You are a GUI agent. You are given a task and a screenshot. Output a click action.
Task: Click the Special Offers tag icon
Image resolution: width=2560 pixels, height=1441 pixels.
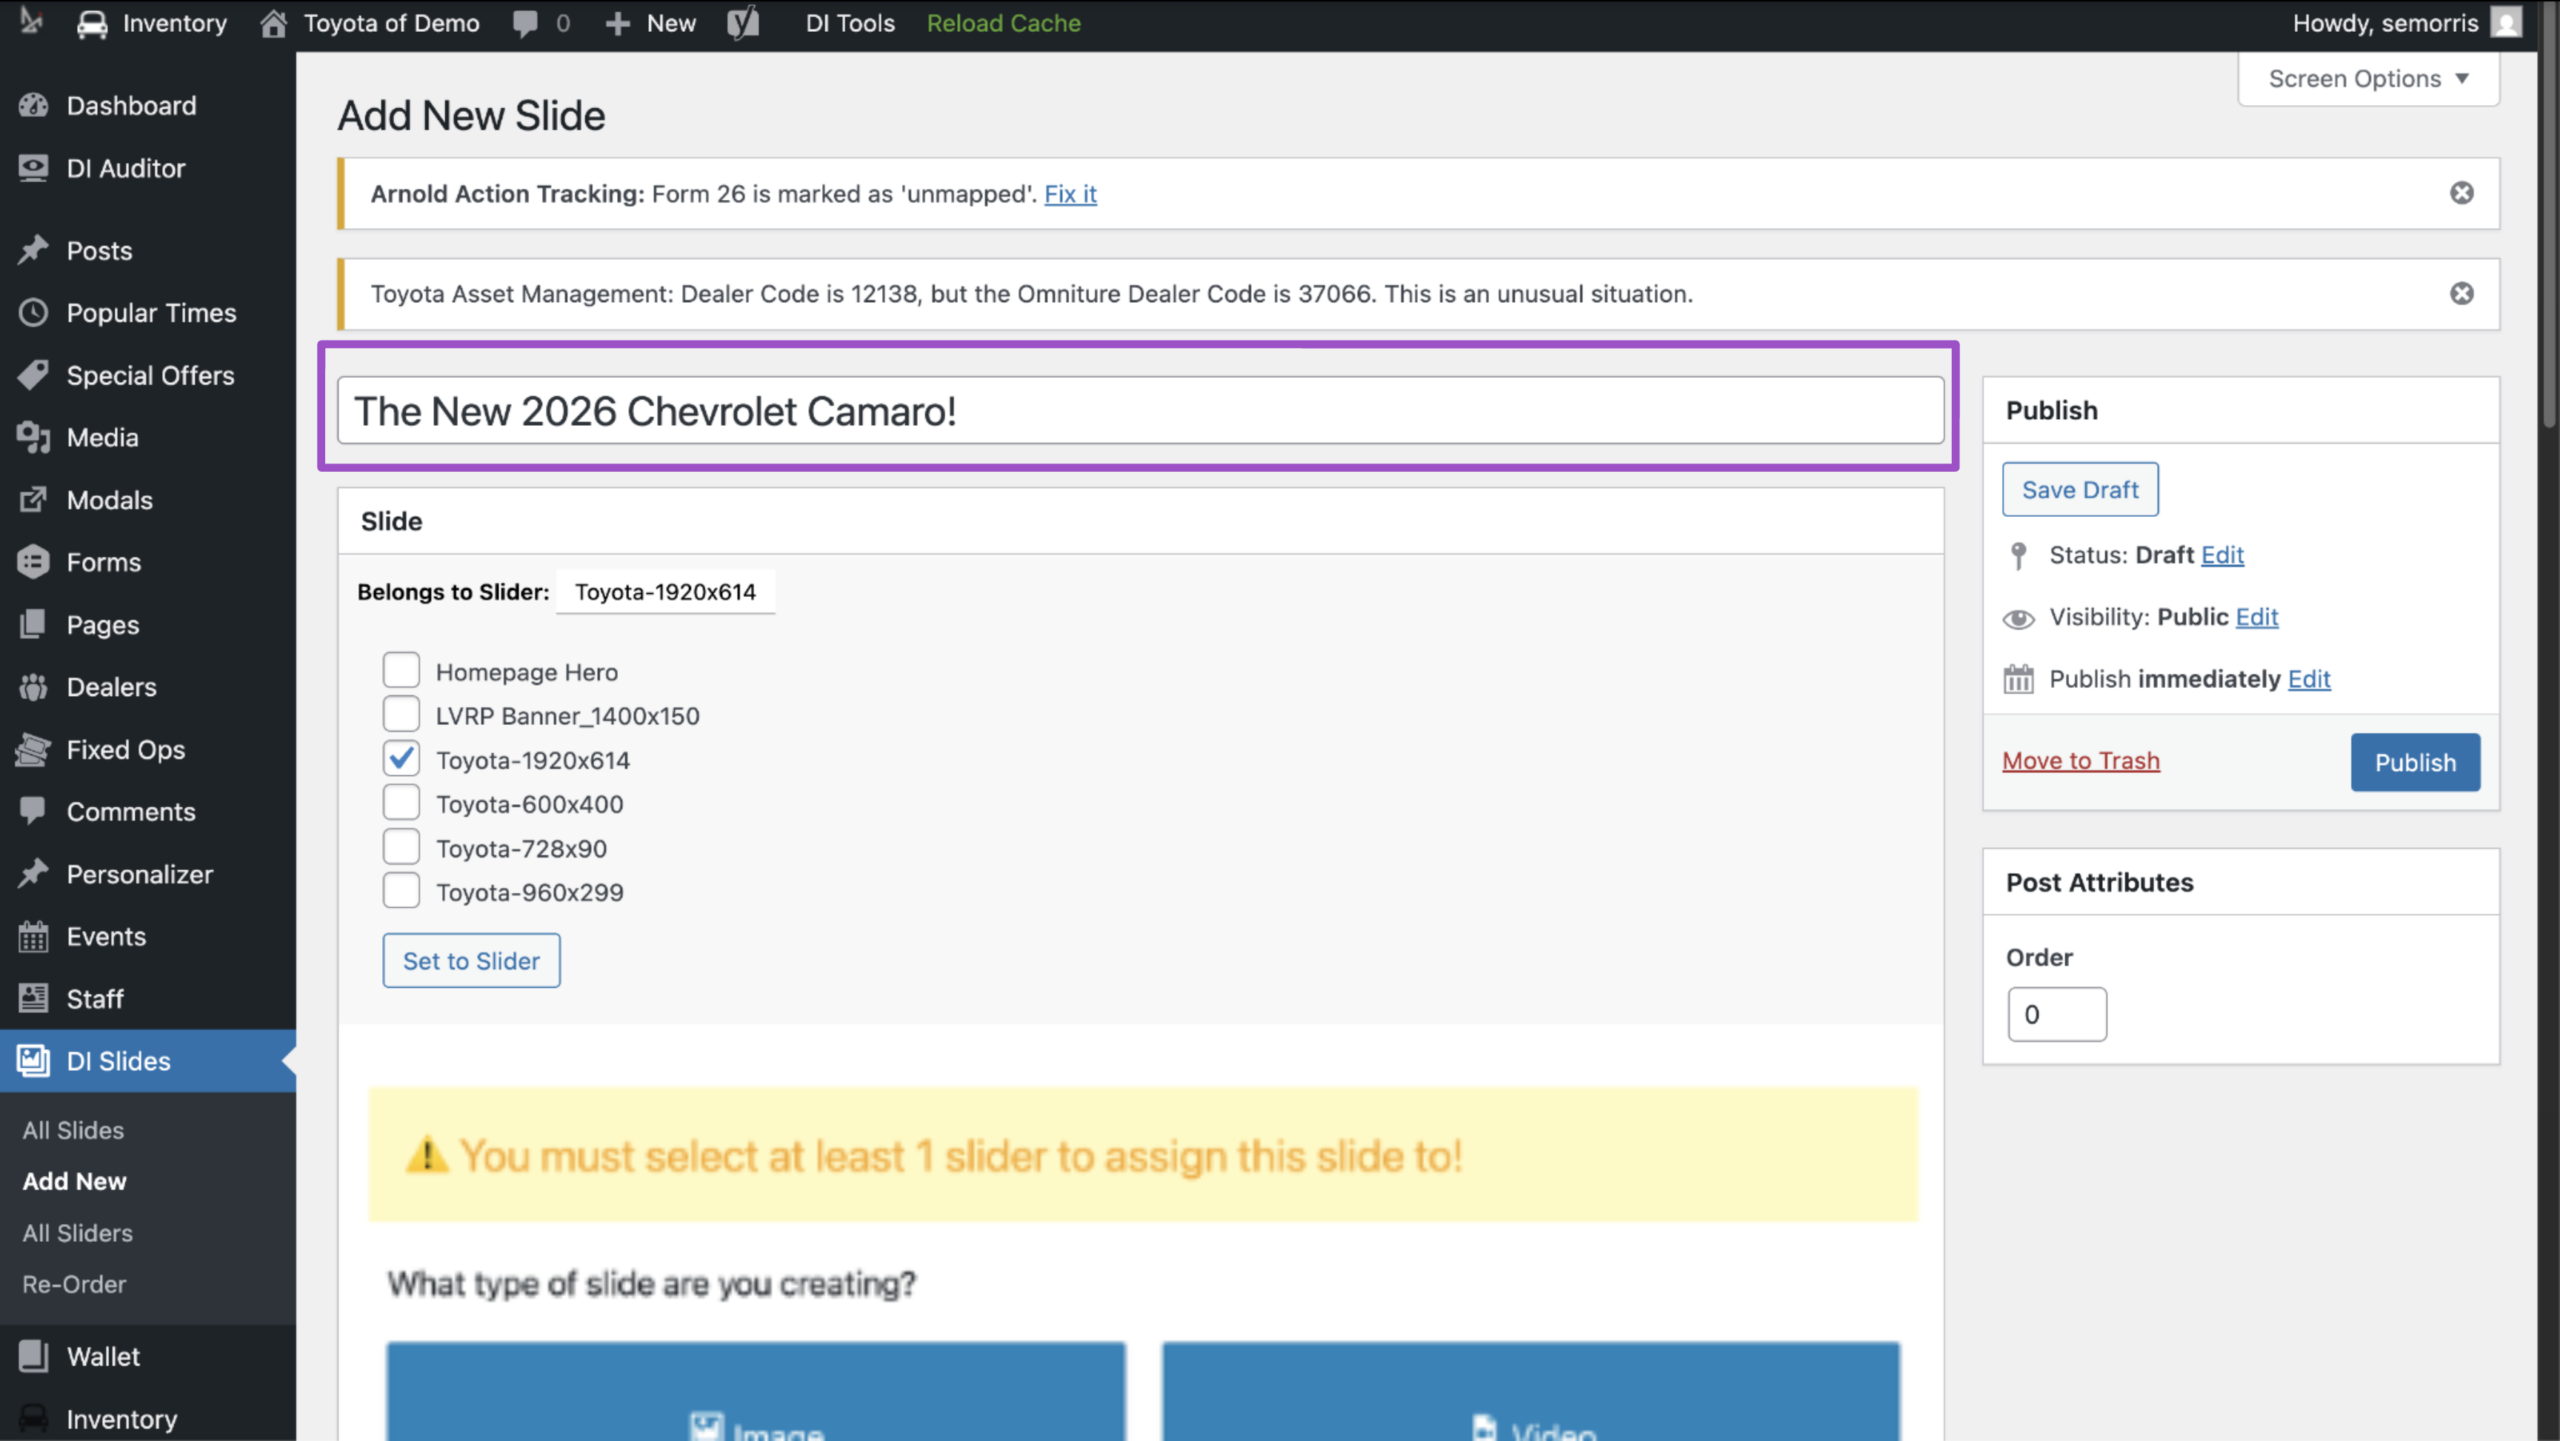point(33,375)
